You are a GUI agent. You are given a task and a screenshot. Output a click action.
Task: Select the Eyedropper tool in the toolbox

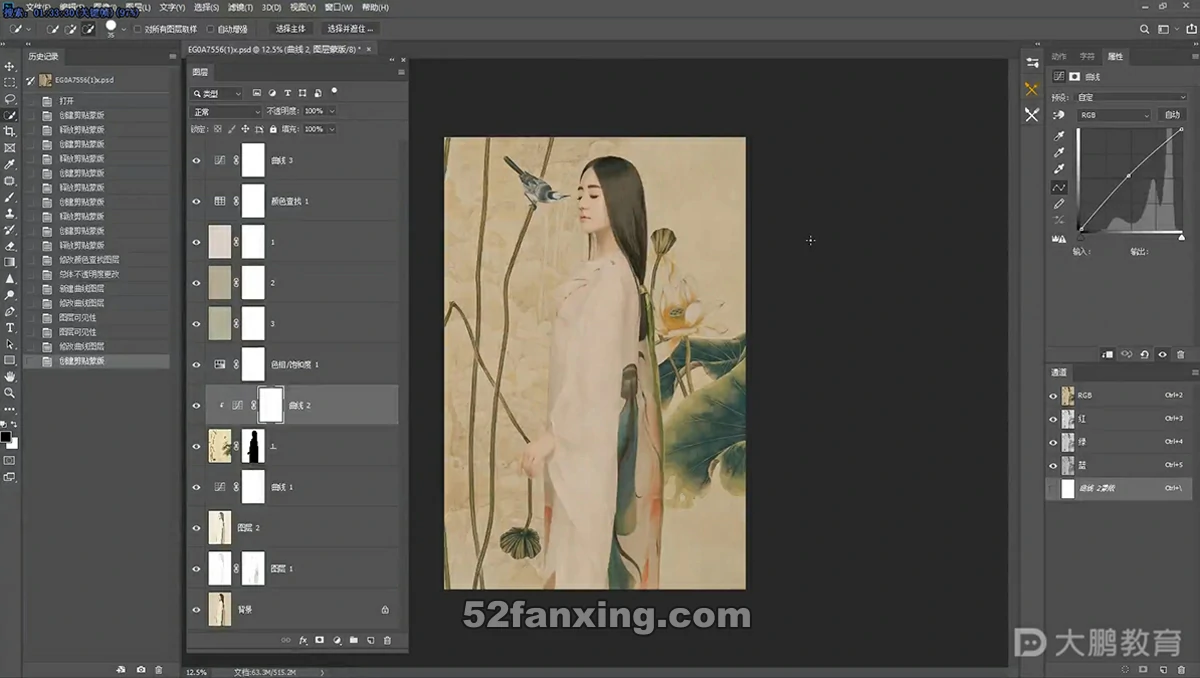tap(10, 164)
